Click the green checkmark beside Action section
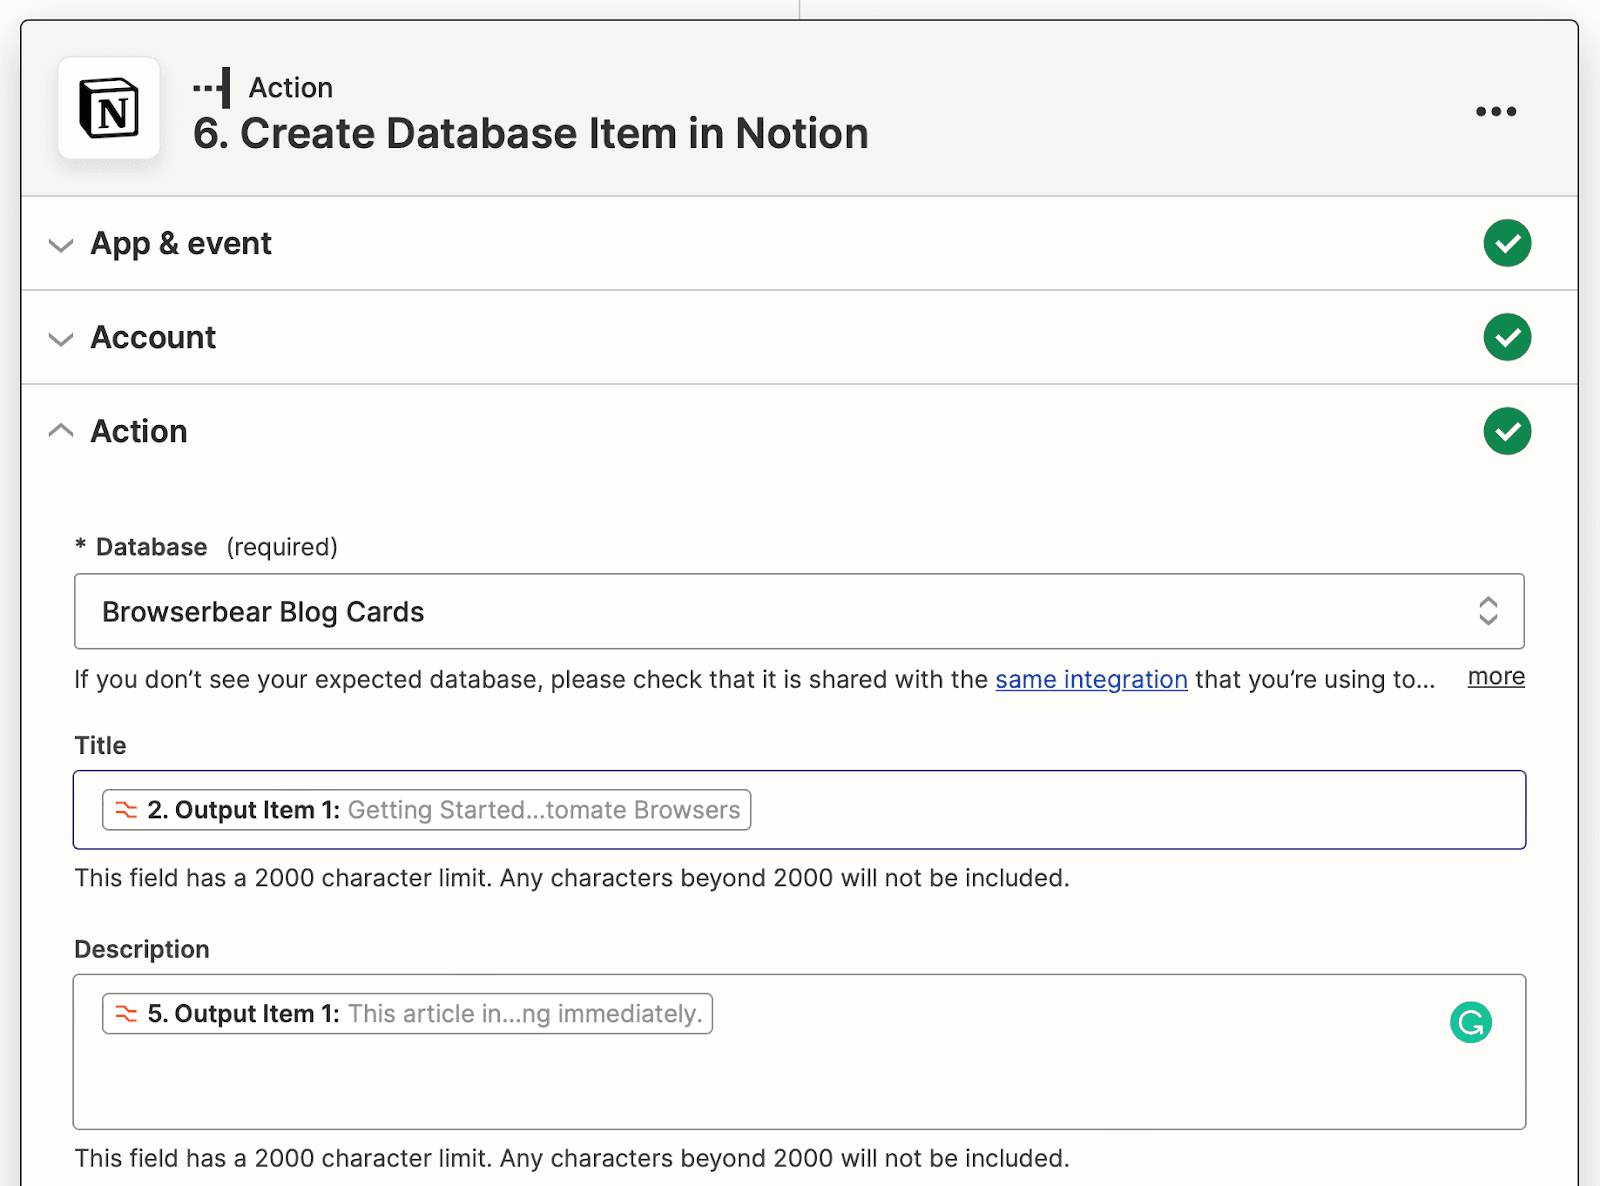The height and width of the screenshot is (1186, 1600). 1507,431
